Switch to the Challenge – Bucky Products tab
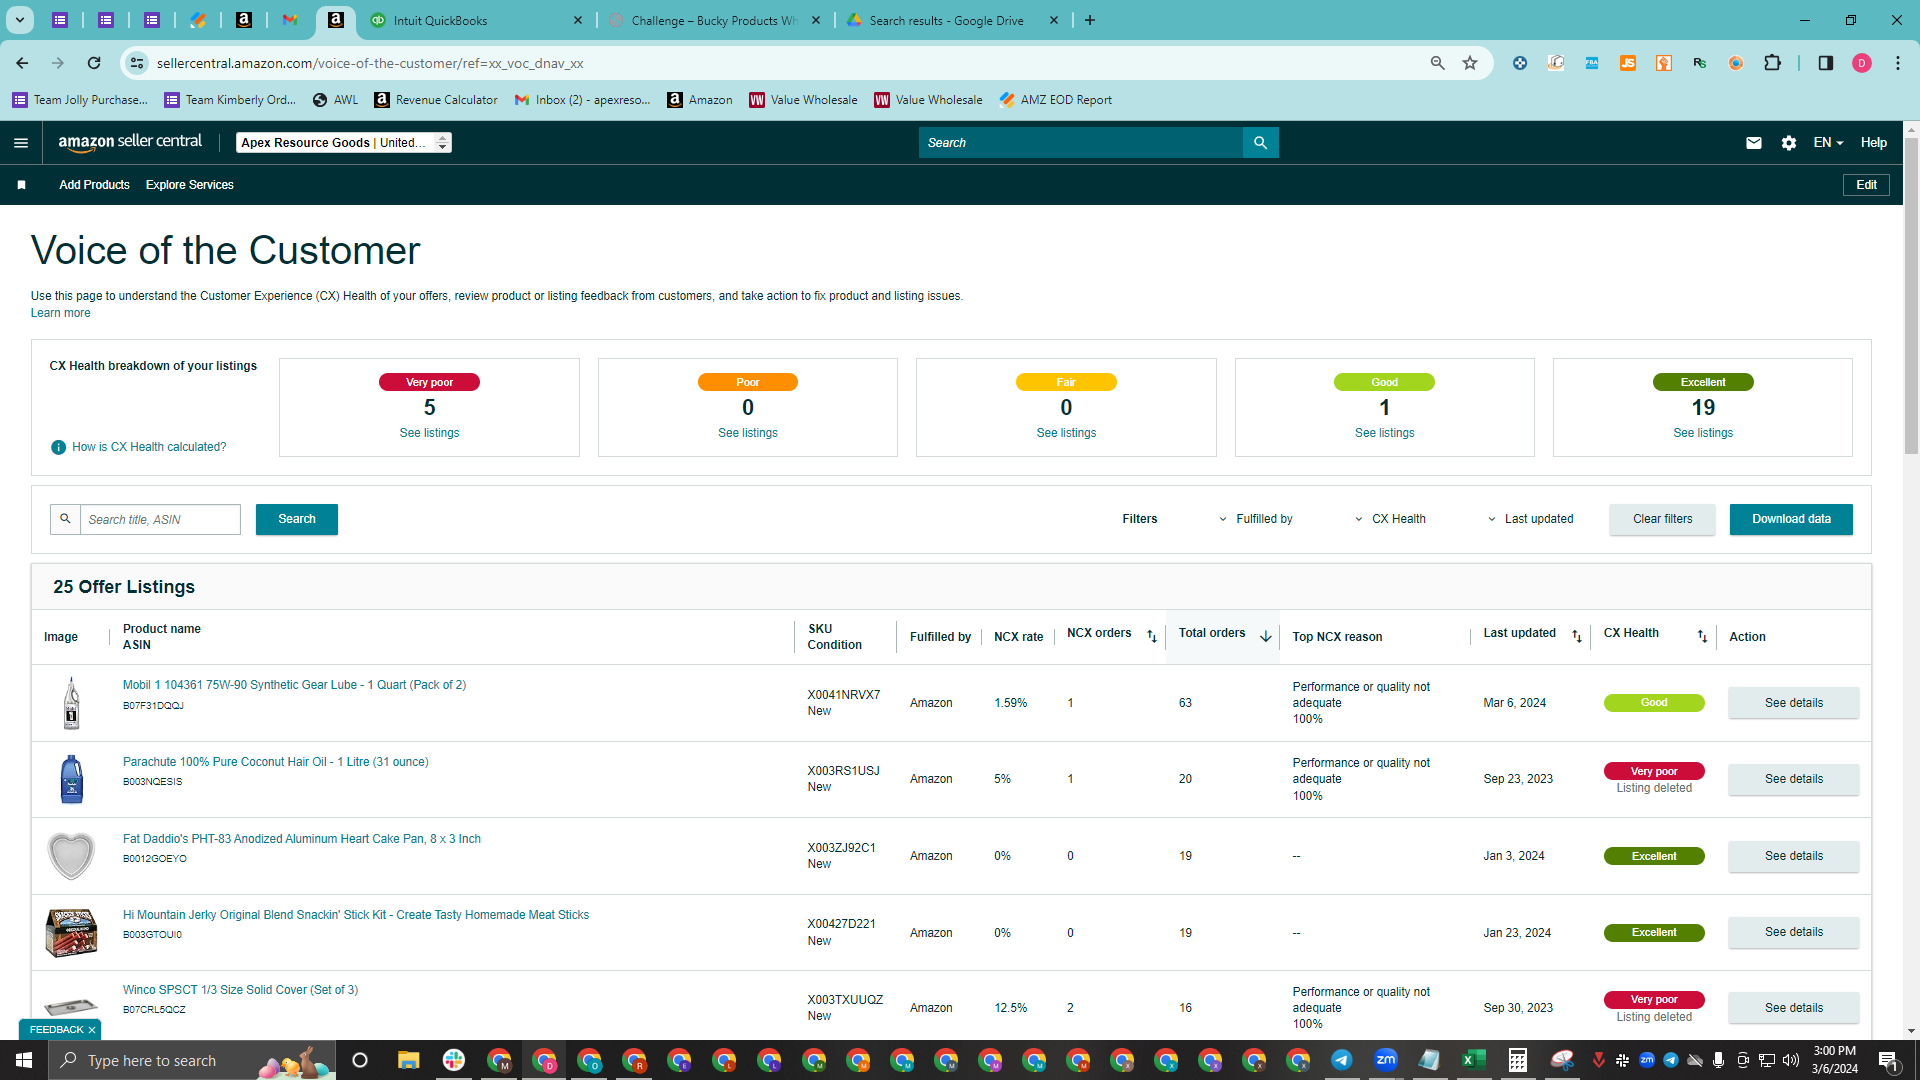The height and width of the screenshot is (1080, 1920). (x=714, y=20)
